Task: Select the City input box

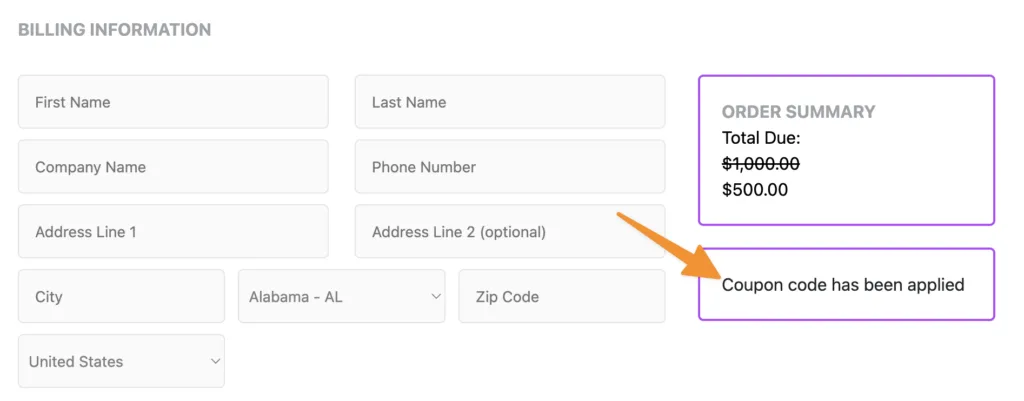Action: (121, 297)
